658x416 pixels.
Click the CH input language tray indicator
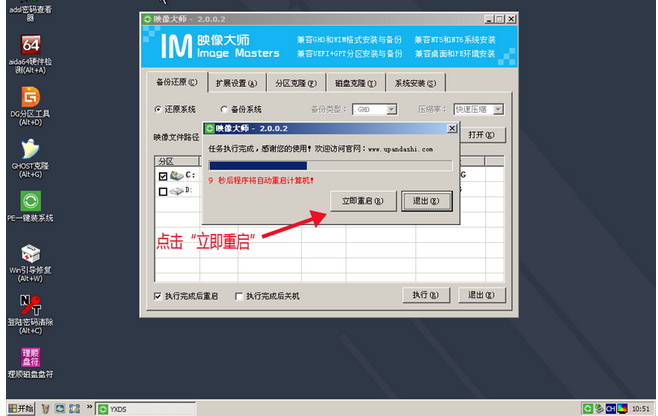tap(611, 408)
